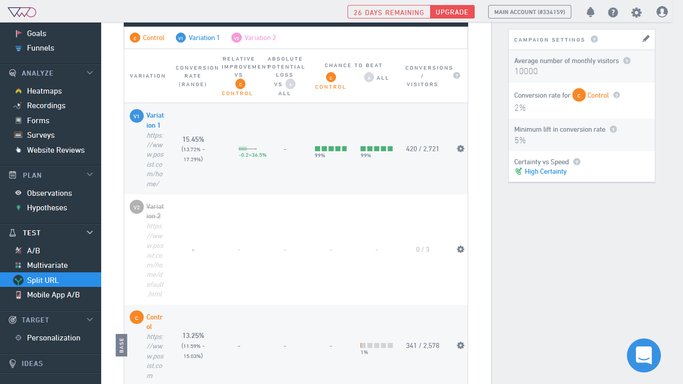
Task: Click grey All icon under Chance to Beat
Action: tap(369, 77)
